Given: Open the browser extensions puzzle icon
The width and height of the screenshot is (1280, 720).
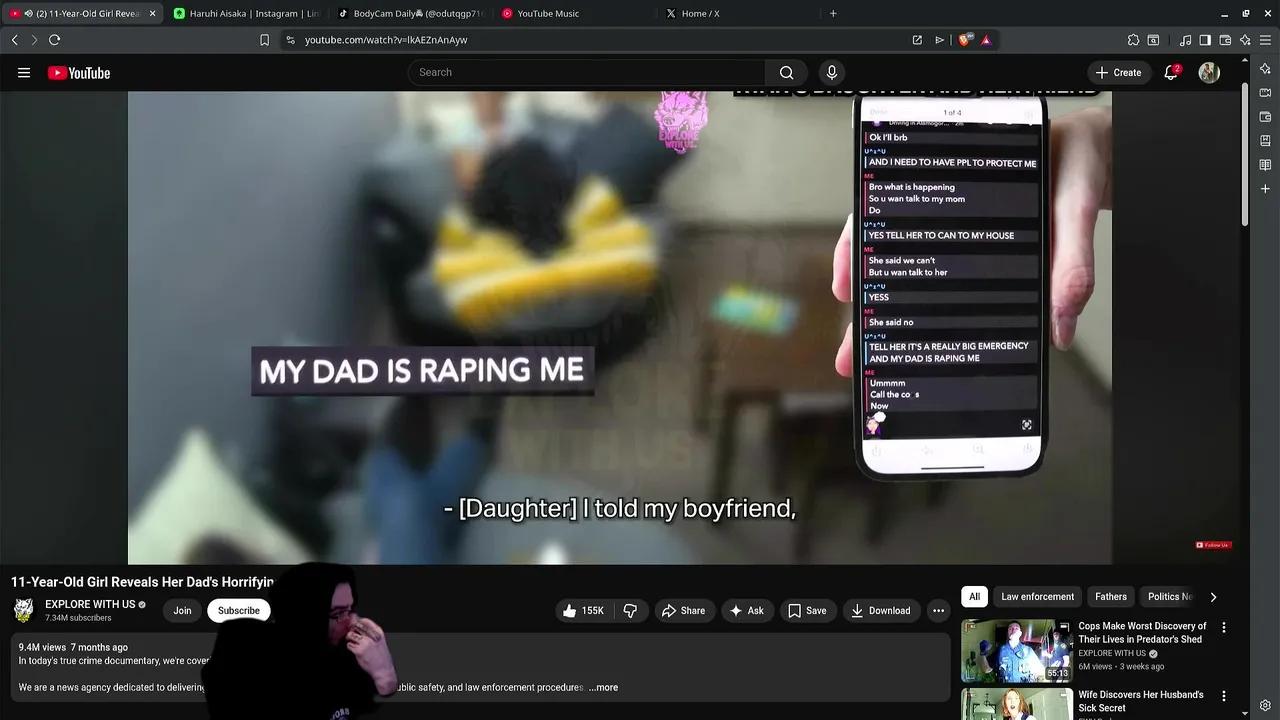Looking at the screenshot, I should (1133, 40).
